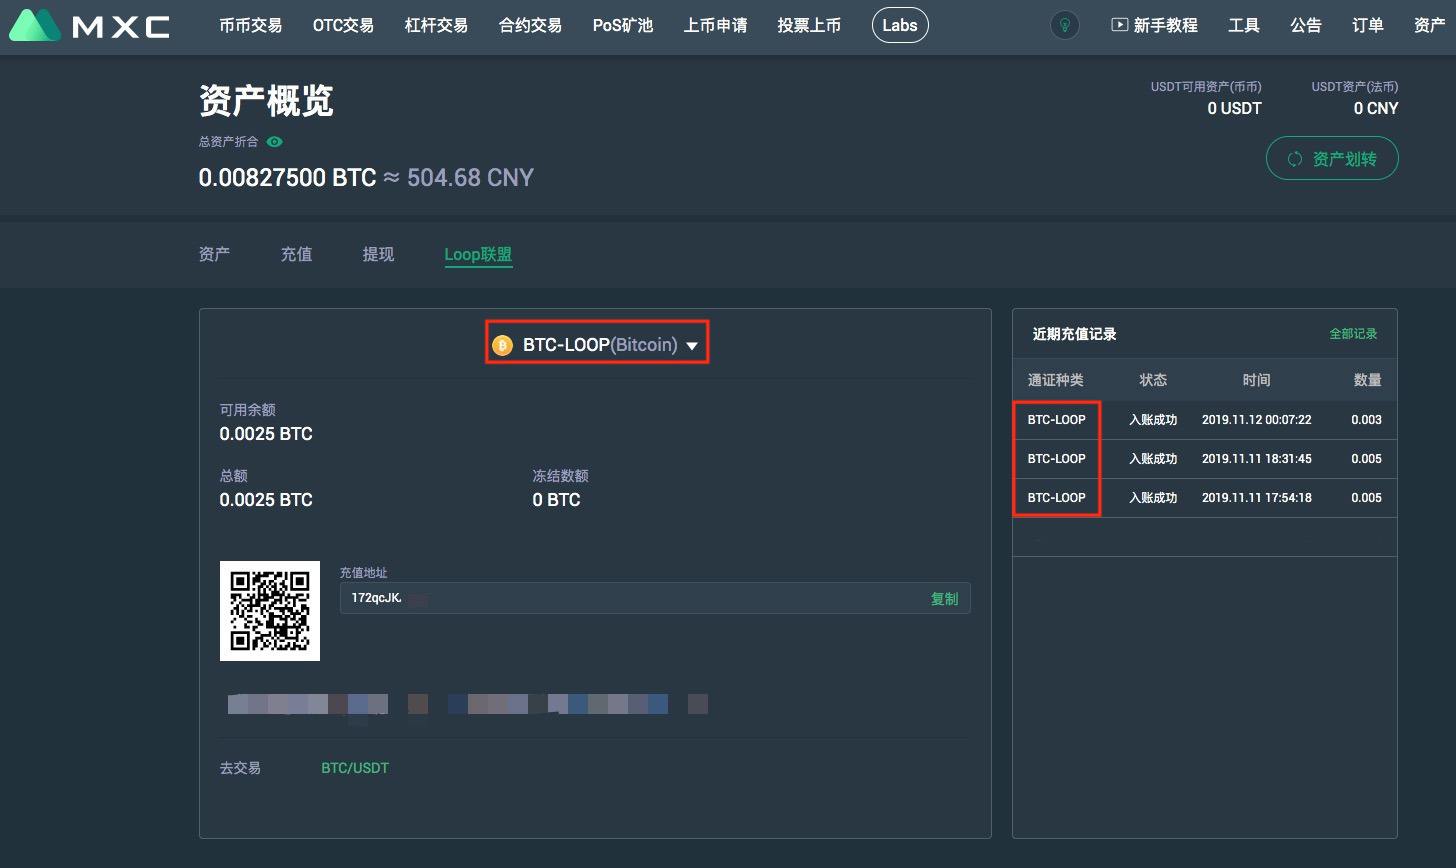The image size is (1456, 868).
Task: Click the 2019.11.12 00:07:22 record row
Action: (1205, 420)
